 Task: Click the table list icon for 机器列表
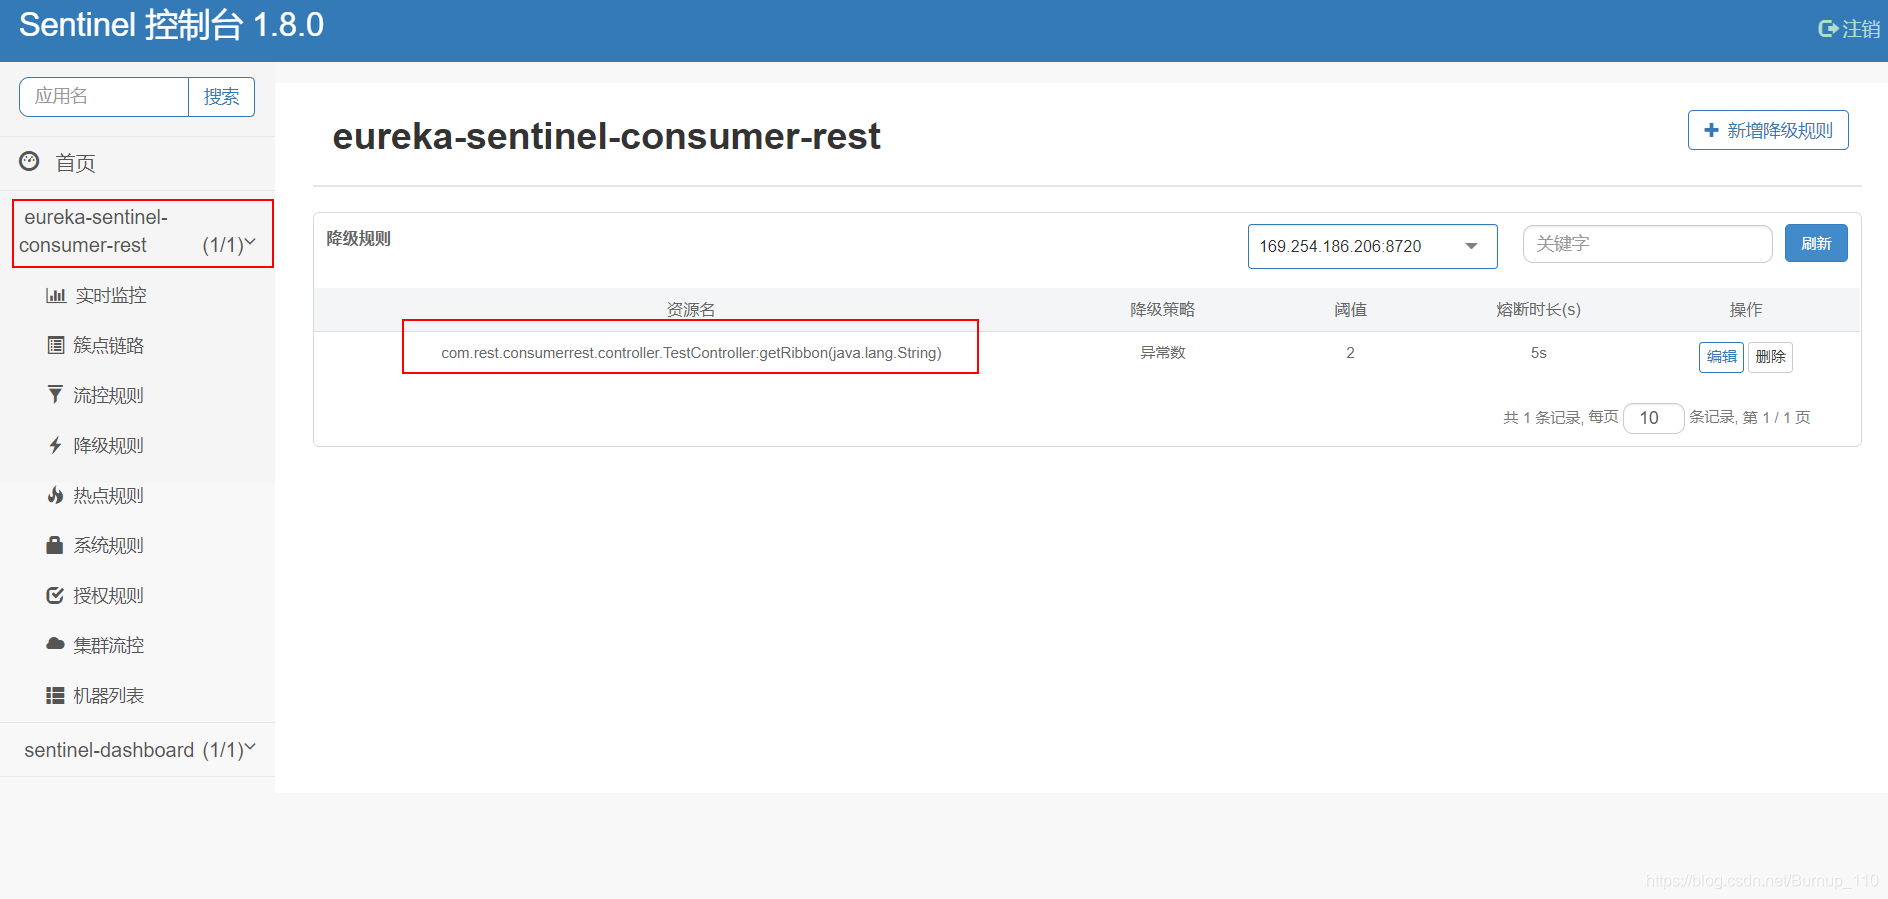click(x=55, y=695)
